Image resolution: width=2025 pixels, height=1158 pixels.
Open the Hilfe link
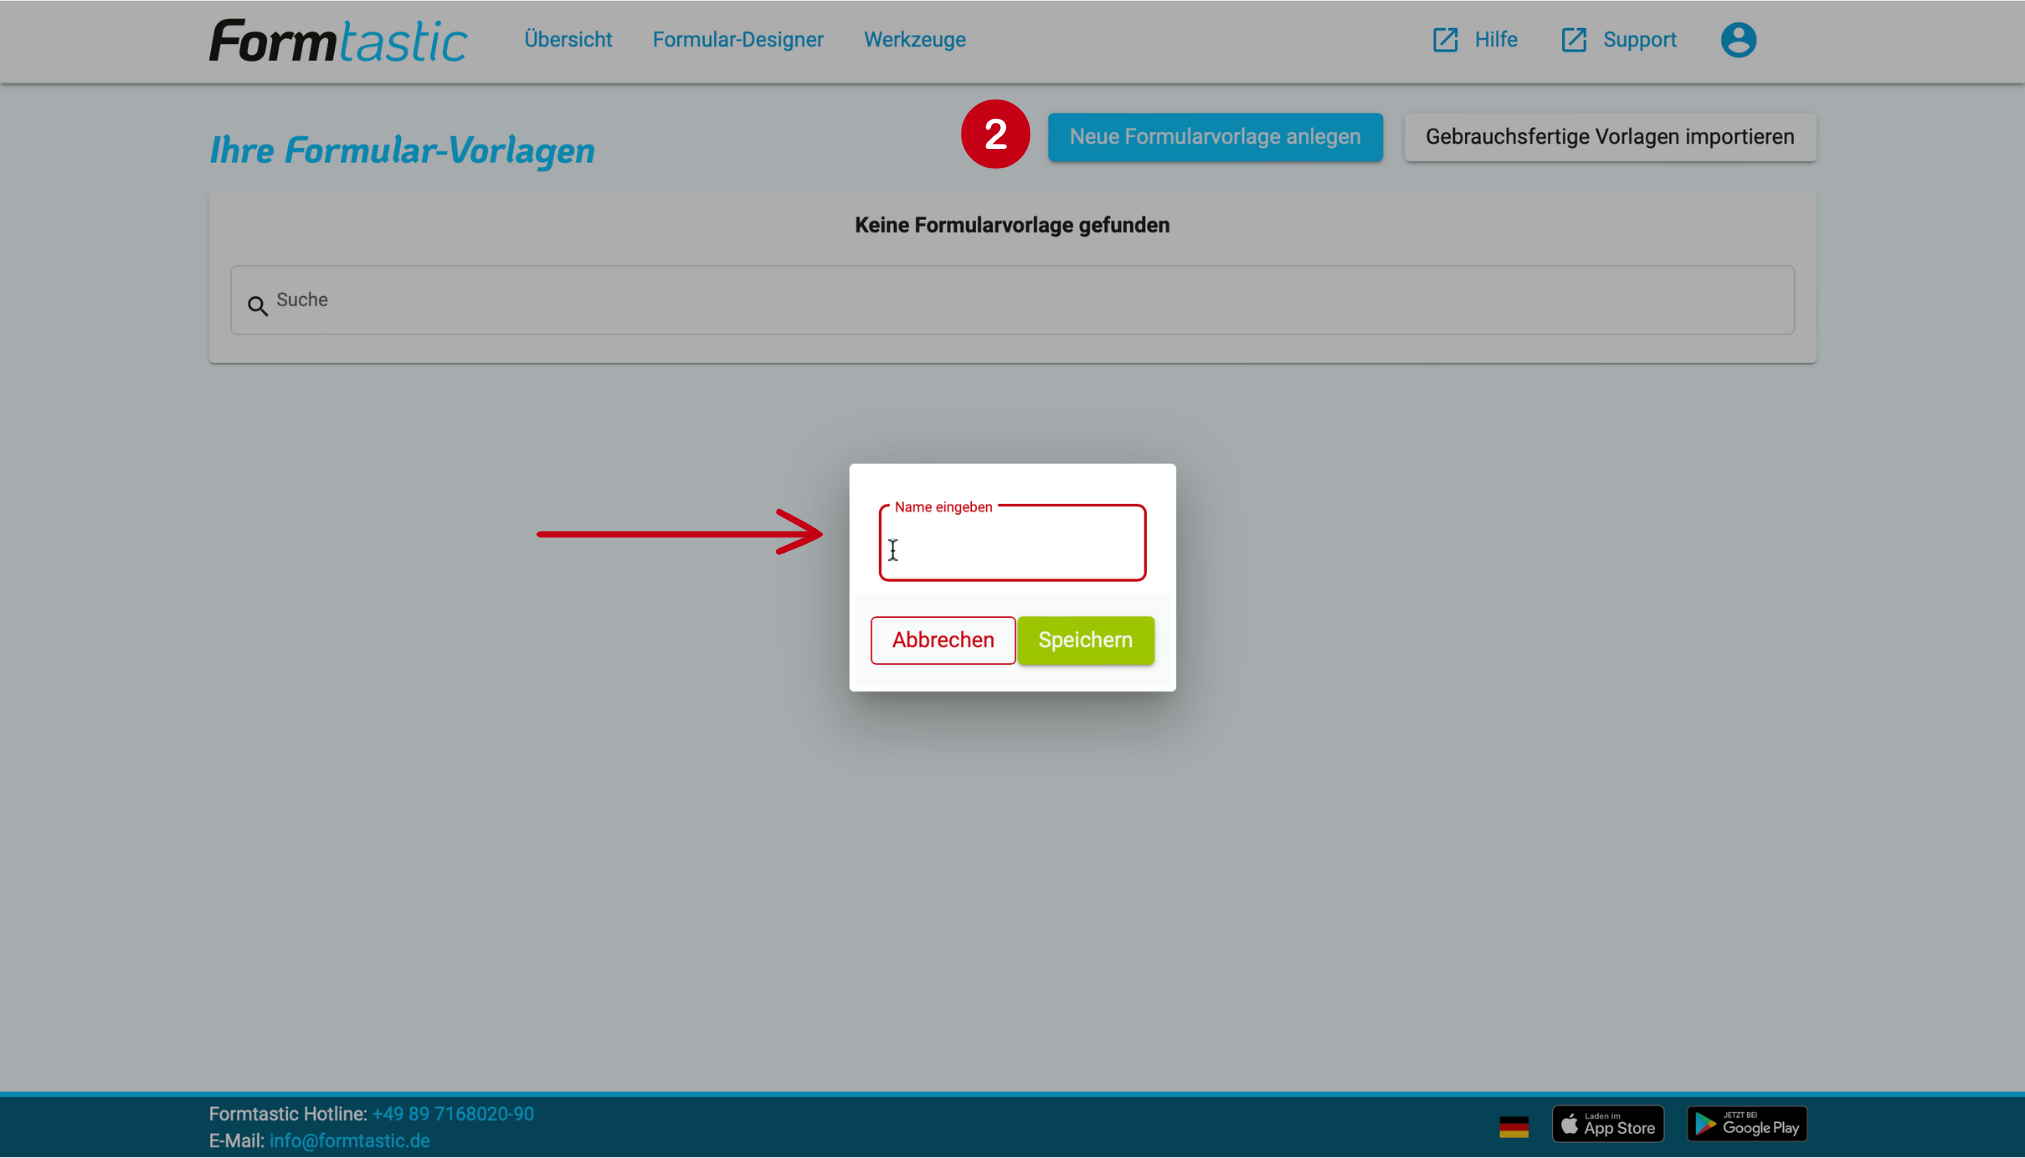click(x=1496, y=40)
